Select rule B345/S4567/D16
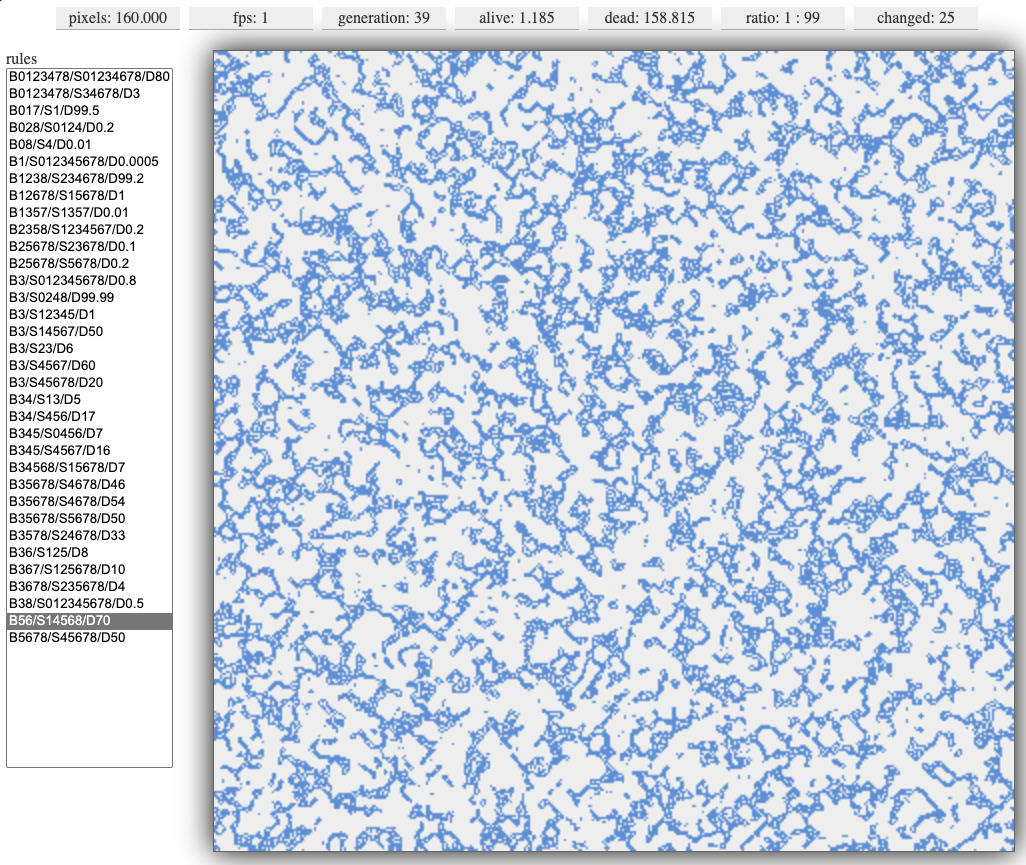Viewport: 1026px width, 865px height. pos(90,451)
